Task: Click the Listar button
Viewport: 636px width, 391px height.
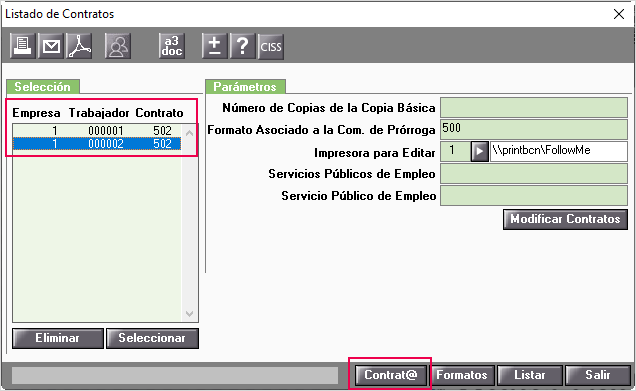Action: click(x=530, y=375)
